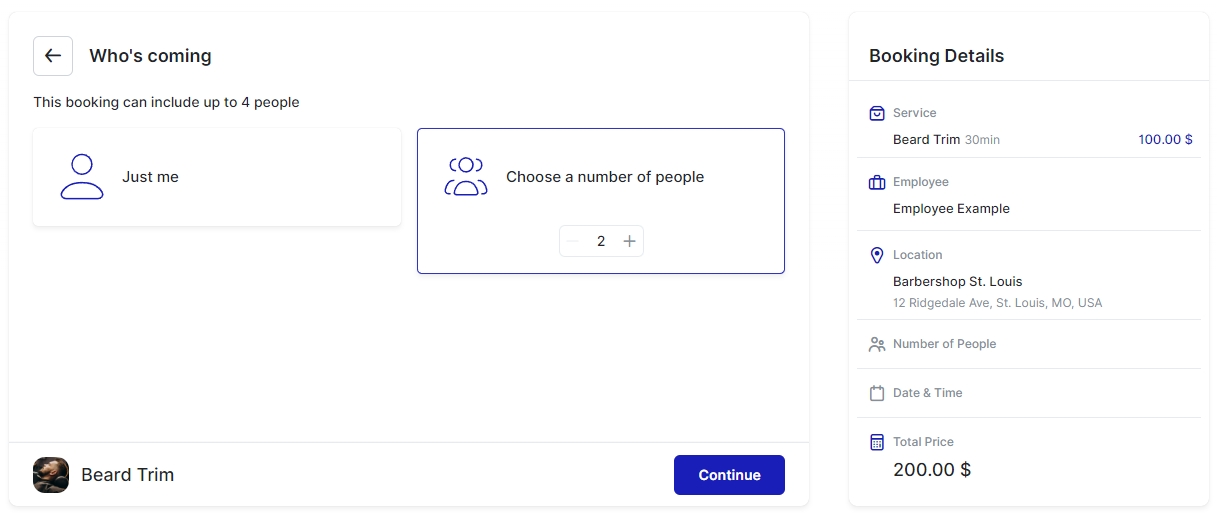Click the Employee briefcase icon
Viewport: 1217px width, 514px height.
click(x=877, y=182)
